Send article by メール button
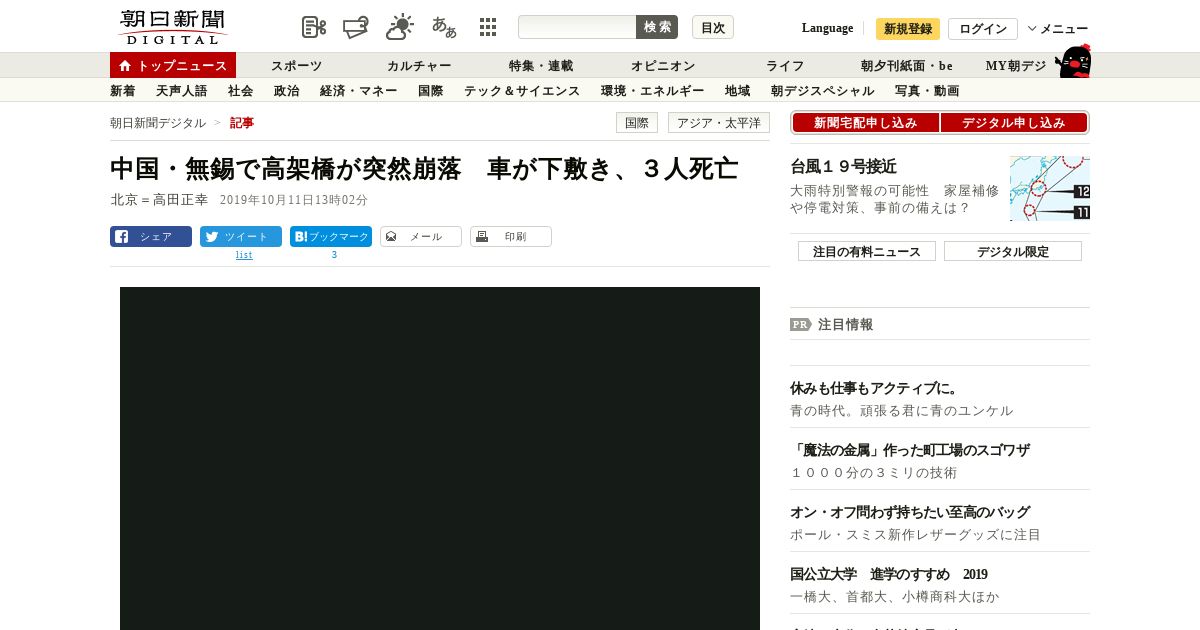The height and width of the screenshot is (630, 1200). point(421,237)
